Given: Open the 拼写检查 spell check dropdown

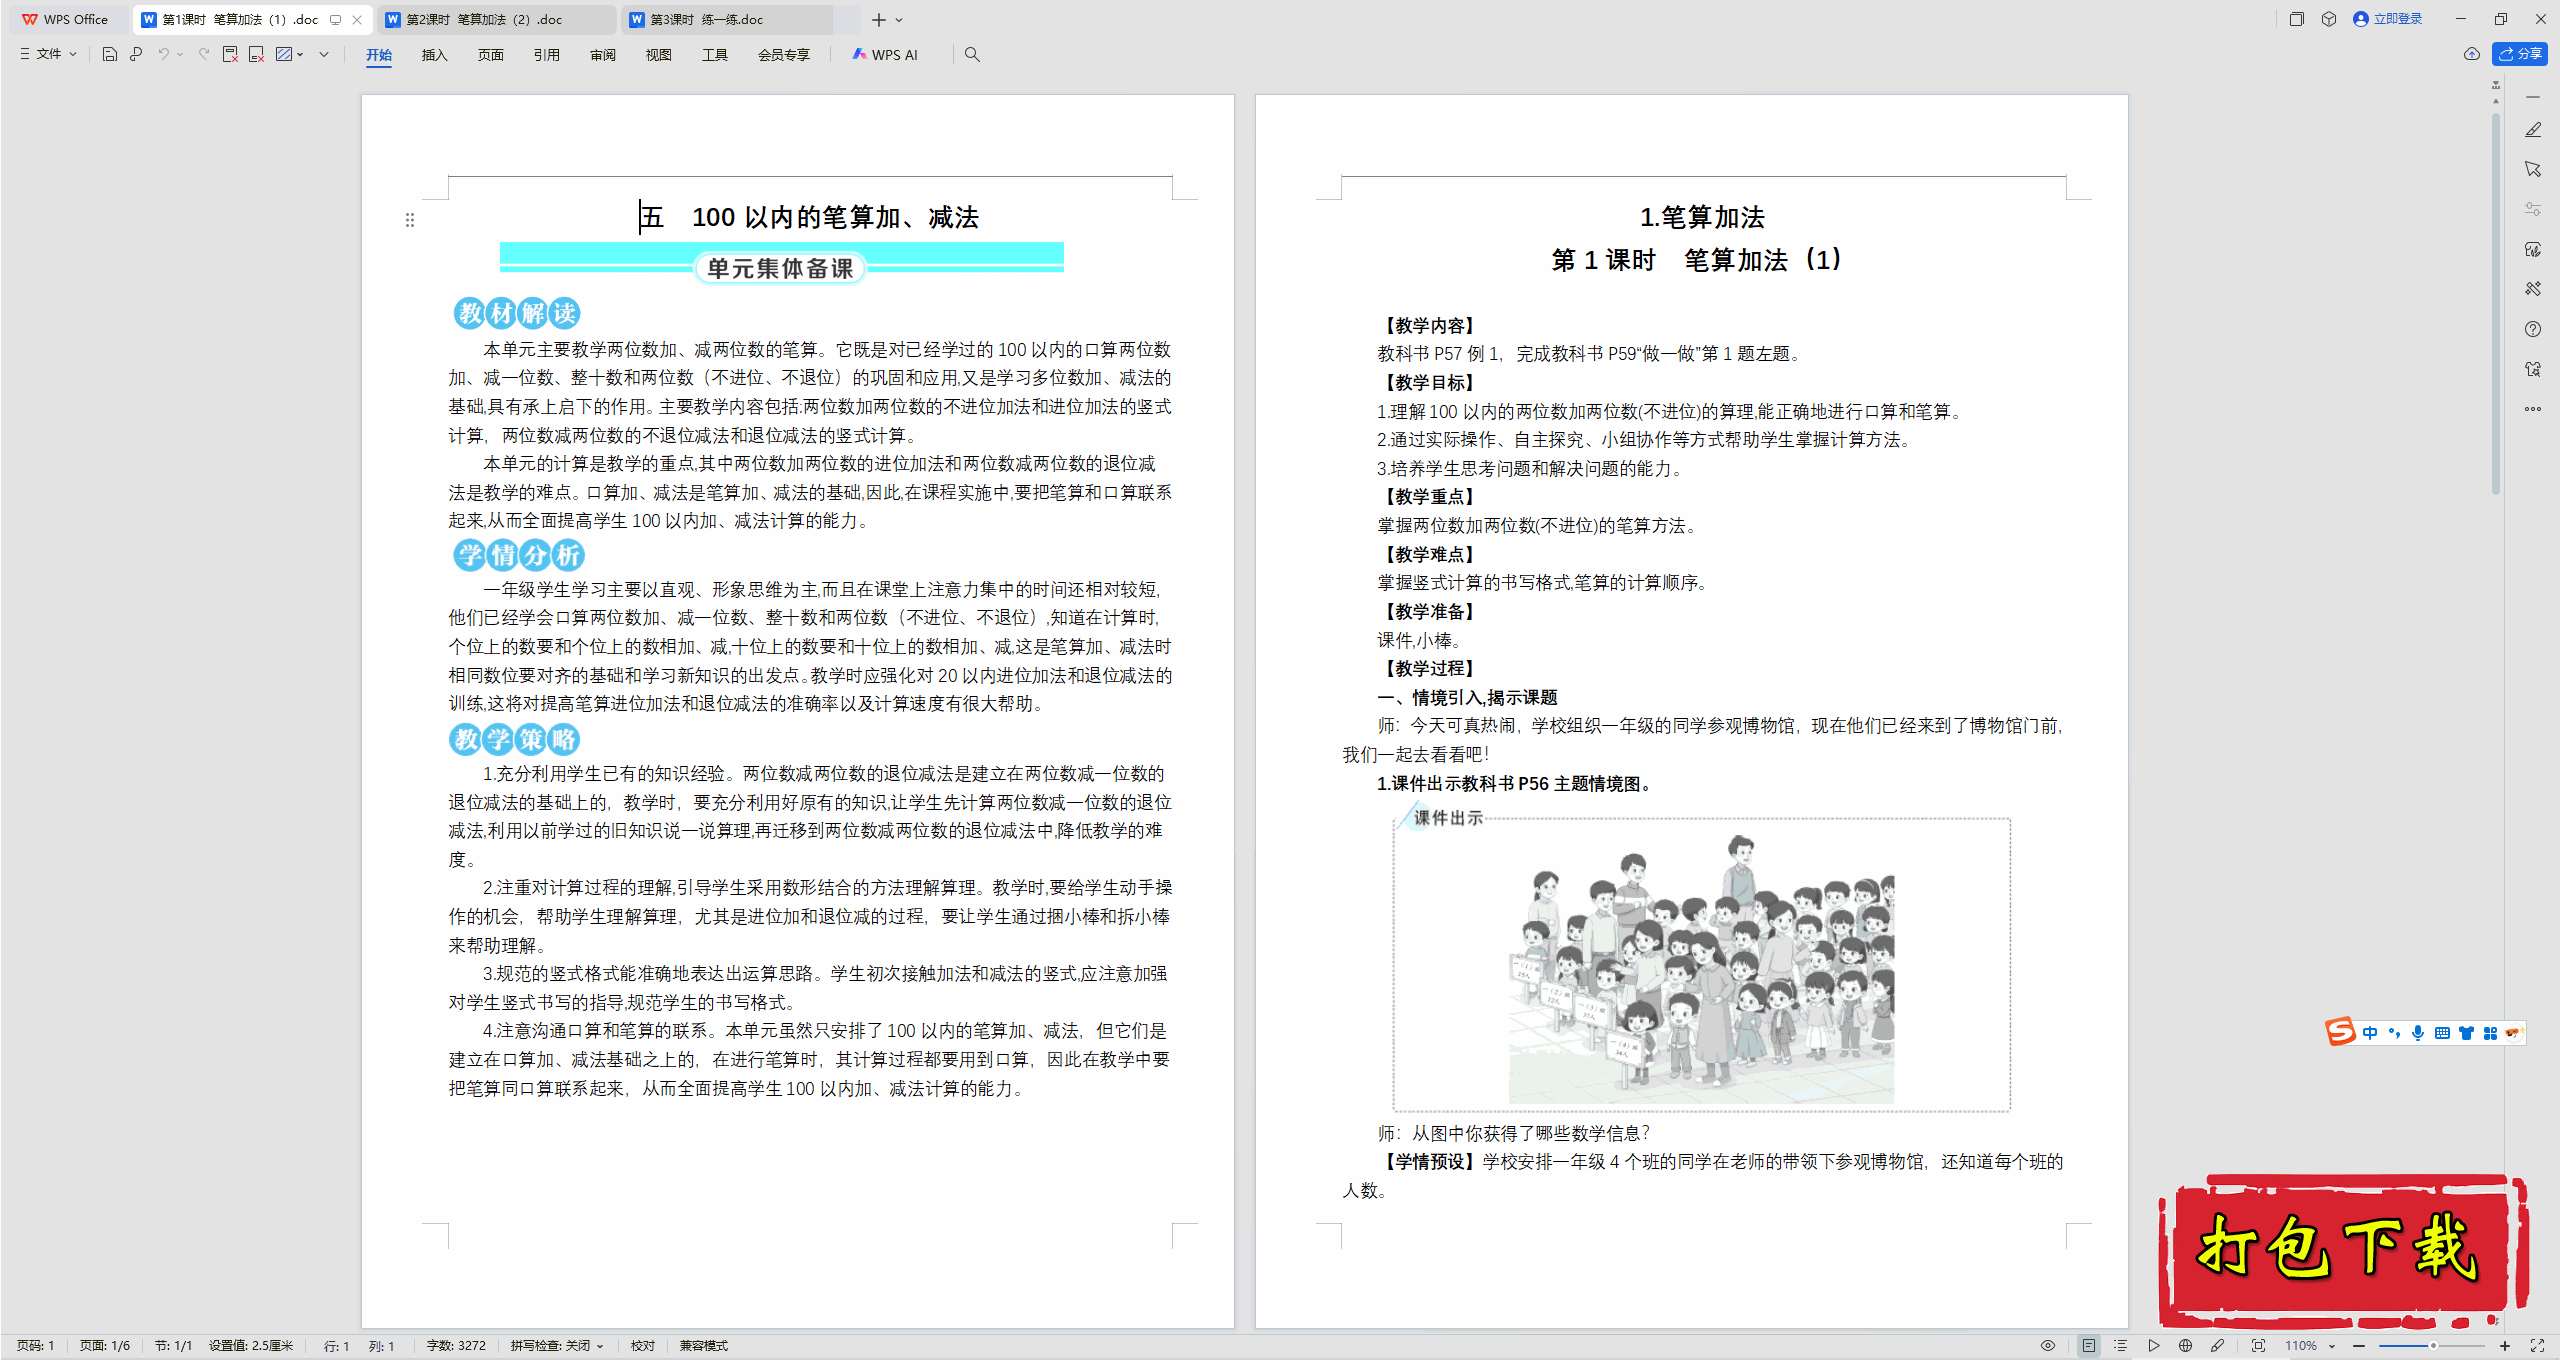Looking at the screenshot, I should [x=557, y=1346].
